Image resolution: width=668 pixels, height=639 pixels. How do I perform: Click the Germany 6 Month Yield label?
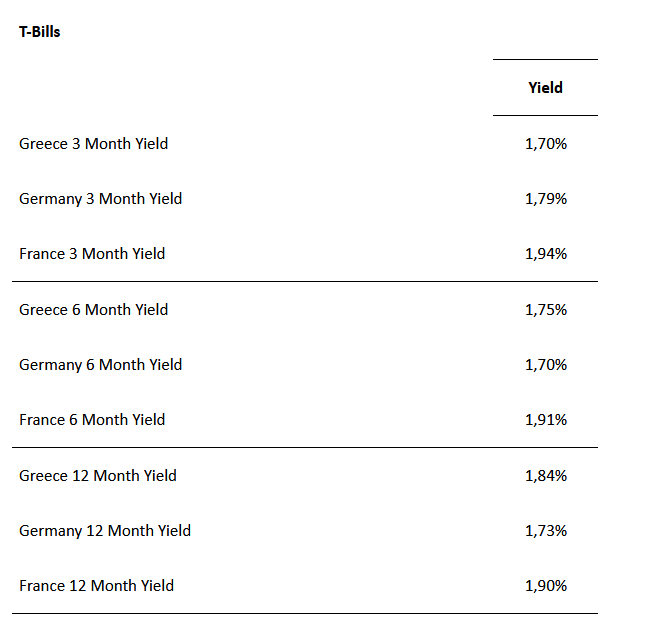point(100,365)
